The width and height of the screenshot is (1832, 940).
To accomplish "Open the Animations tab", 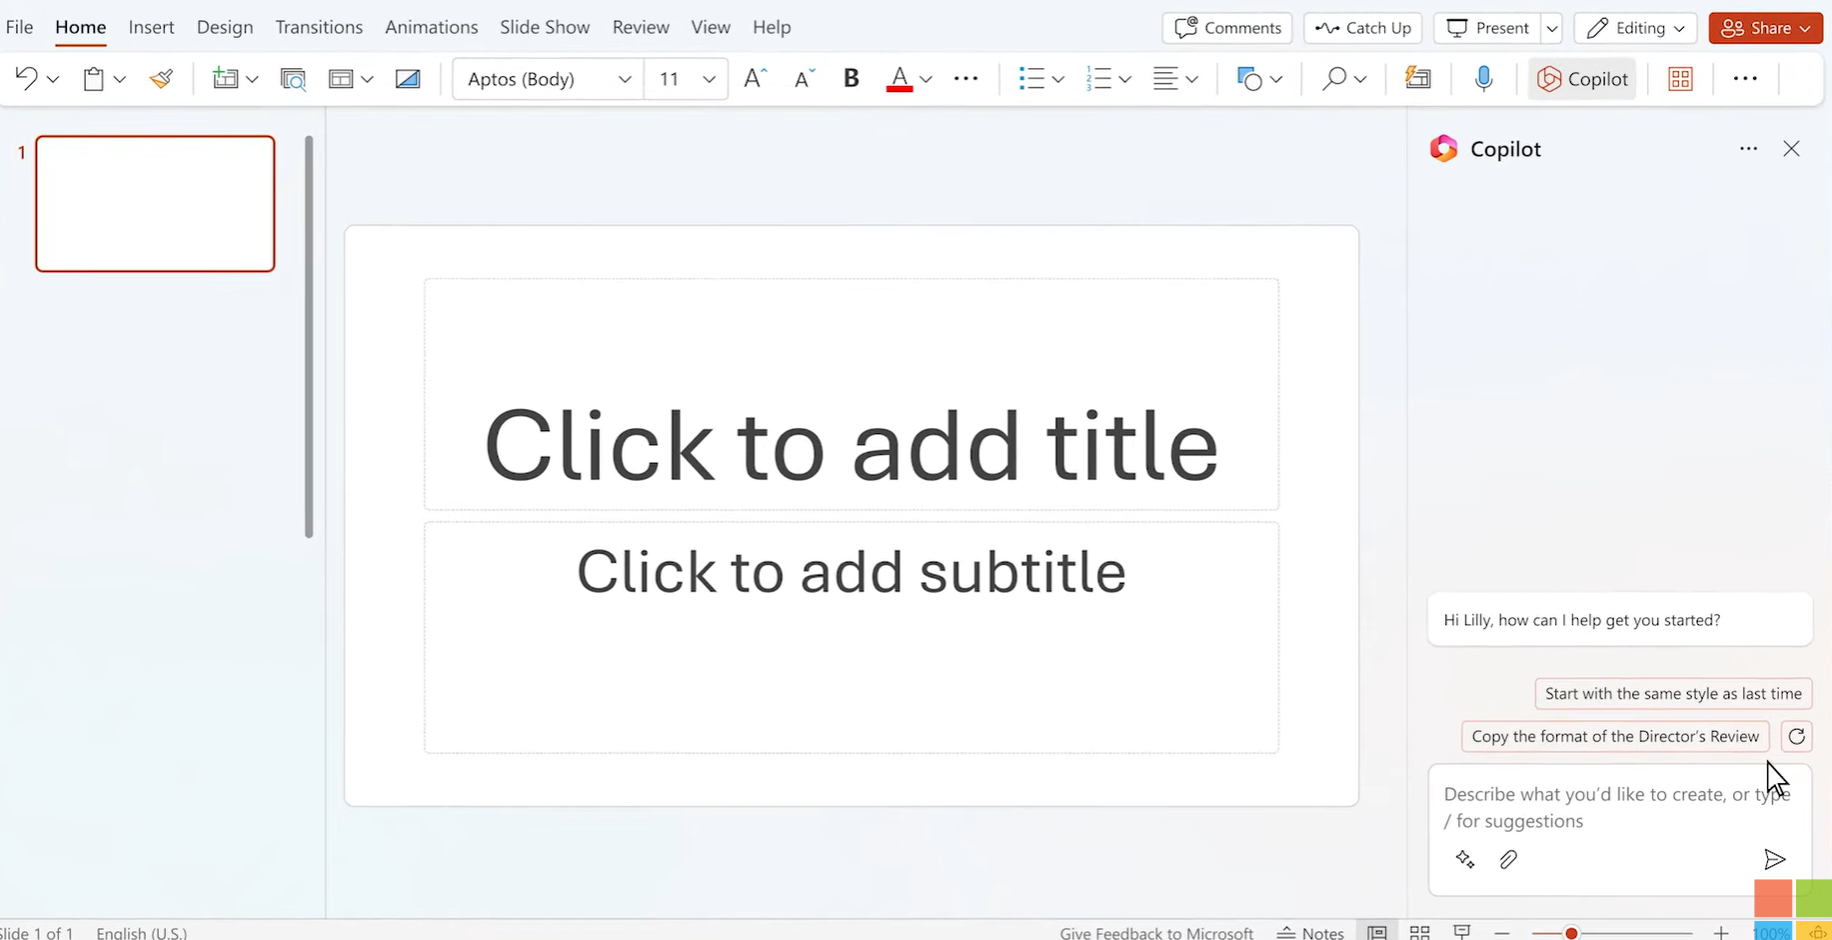I will [x=431, y=27].
